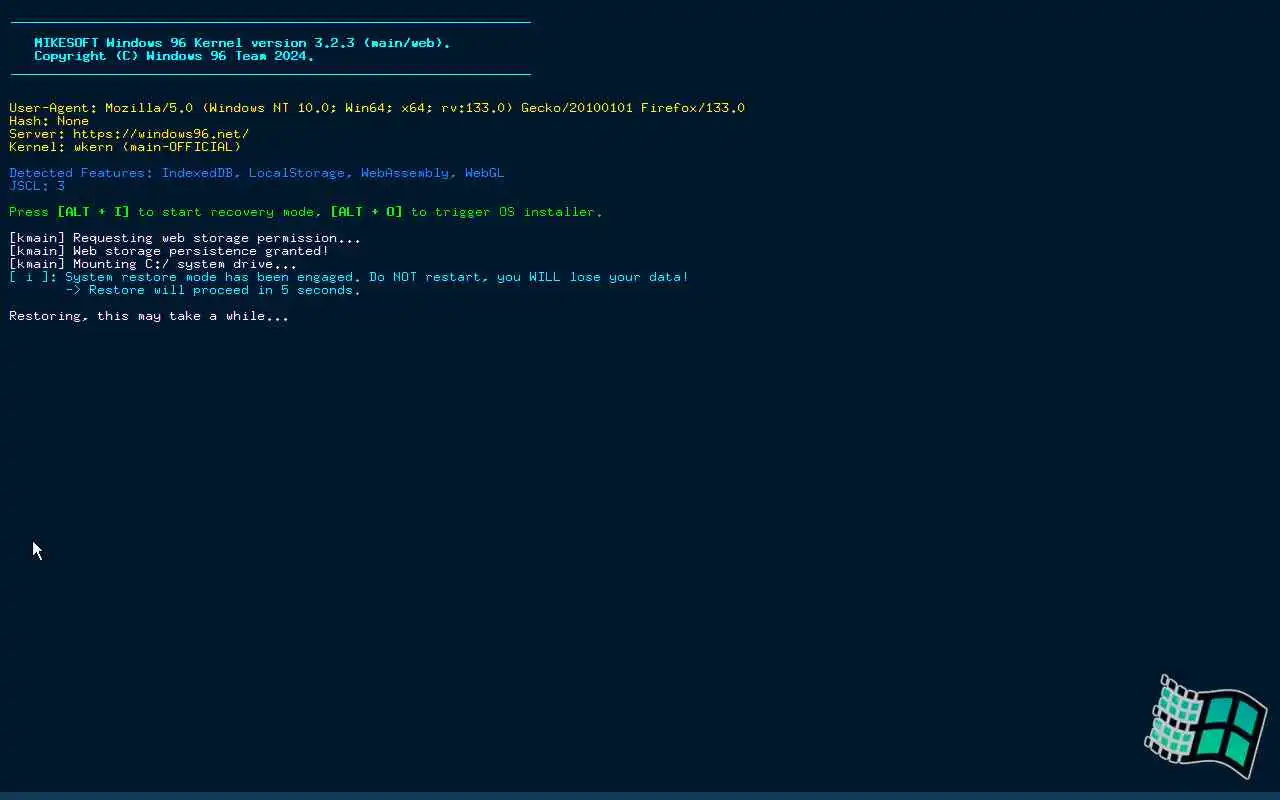Click the 'Detected Features' line
The image size is (1280, 800).
click(256, 173)
